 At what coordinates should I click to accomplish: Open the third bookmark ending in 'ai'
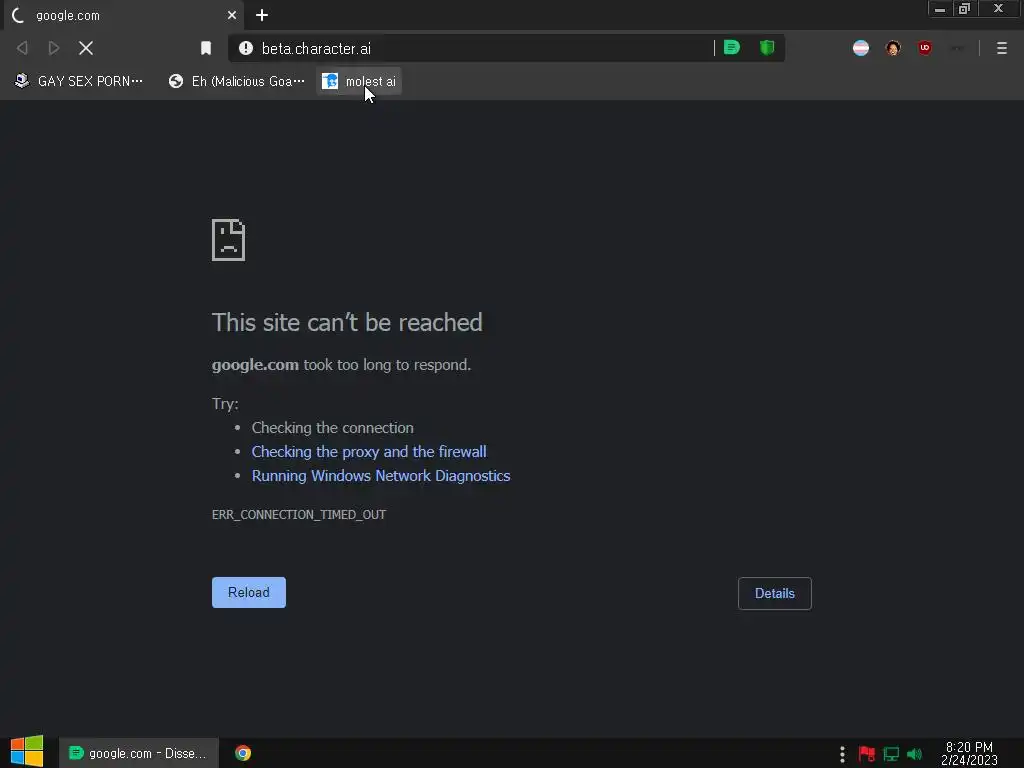pyautogui.click(x=359, y=81)
